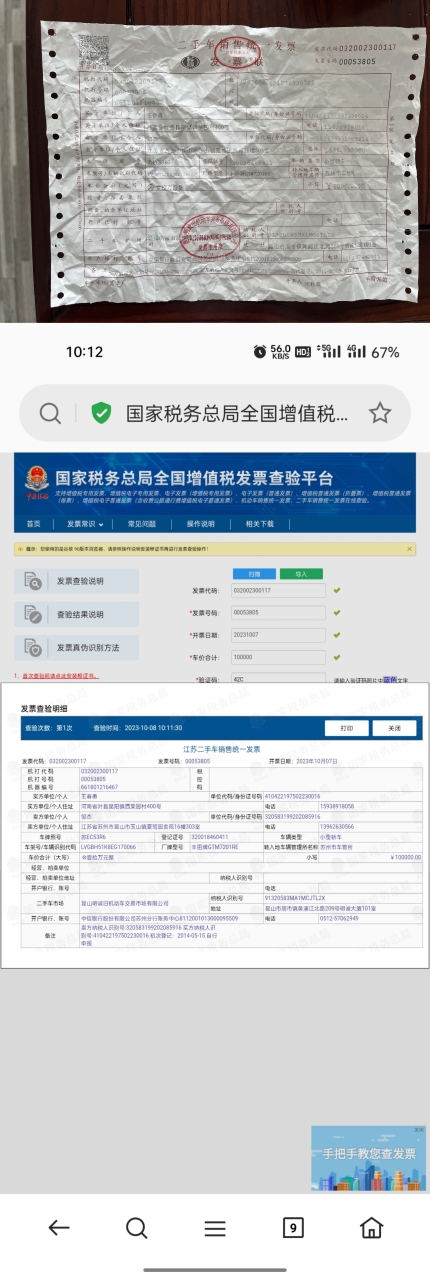Open the 常见问题 menu item

142,524
